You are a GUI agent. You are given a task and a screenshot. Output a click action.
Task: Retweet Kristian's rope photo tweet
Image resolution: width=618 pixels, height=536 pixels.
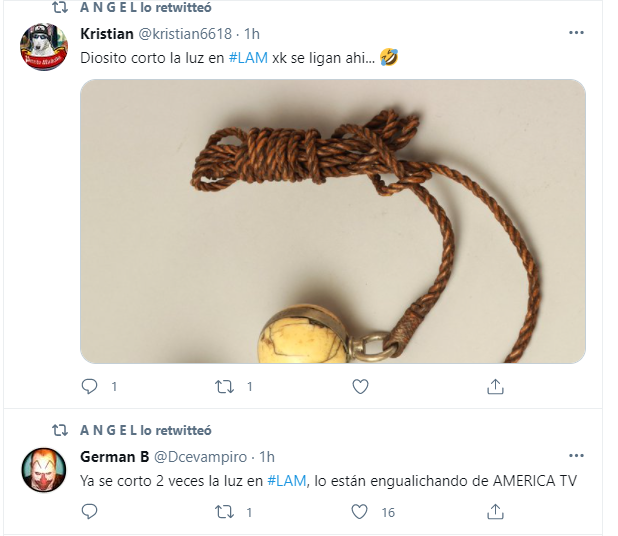224,387
